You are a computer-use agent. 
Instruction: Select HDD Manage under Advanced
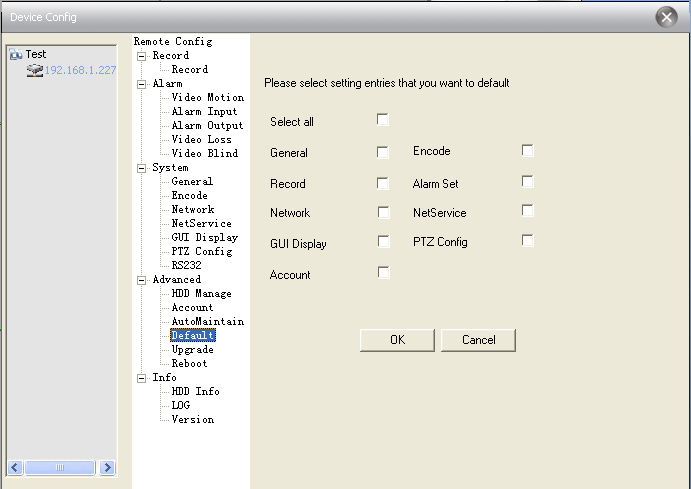[x=201, y=293]
